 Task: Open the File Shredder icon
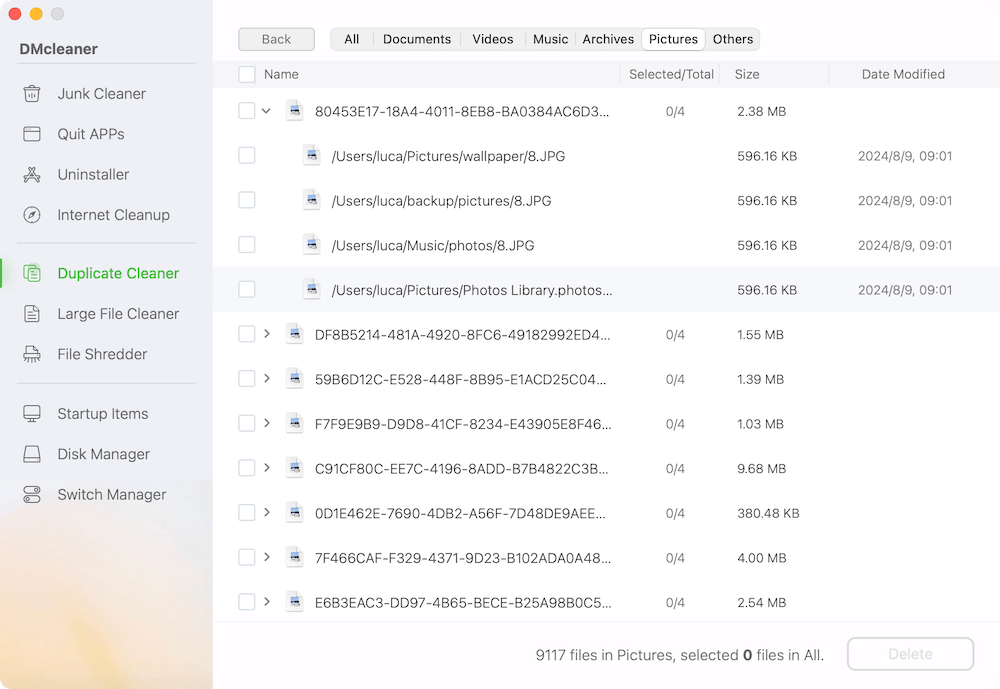(32, 354)
